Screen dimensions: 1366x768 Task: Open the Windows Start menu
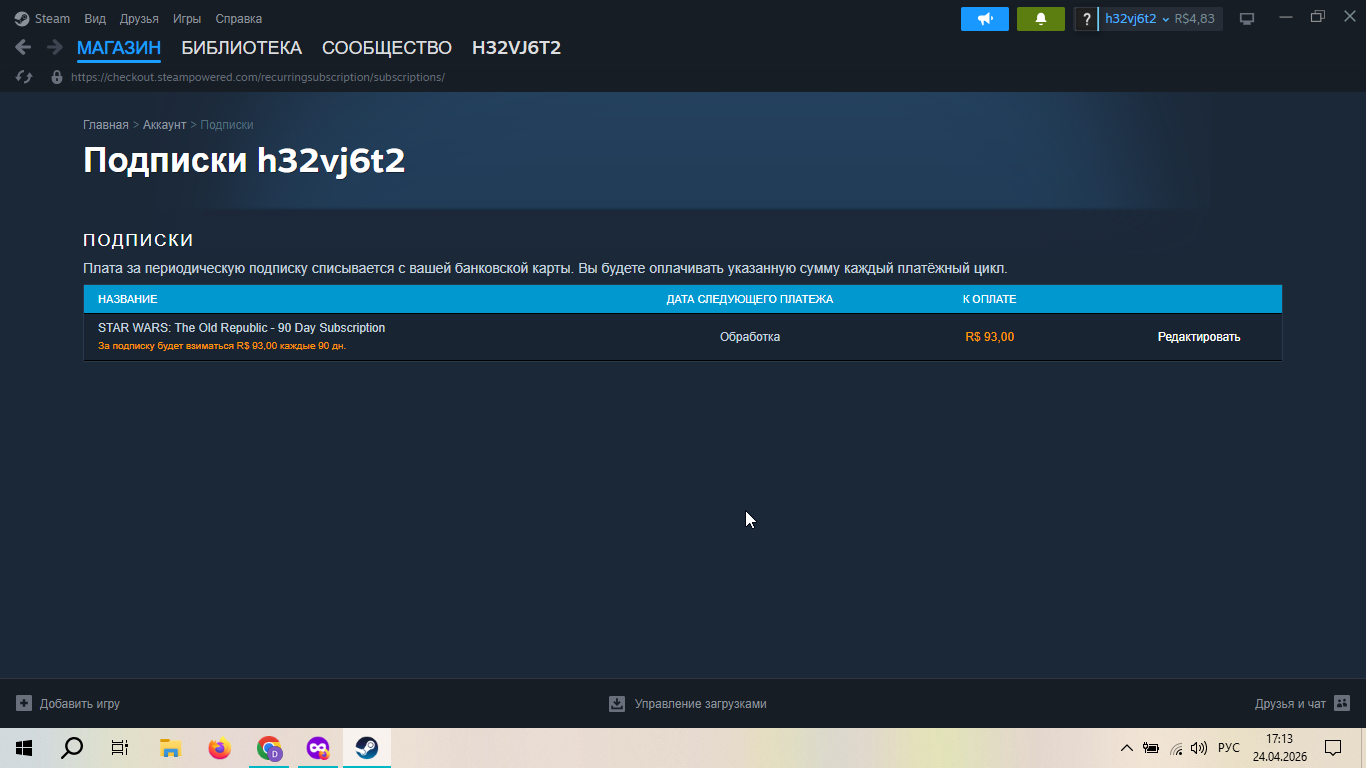pyautogui.click(x=24, y=748)
